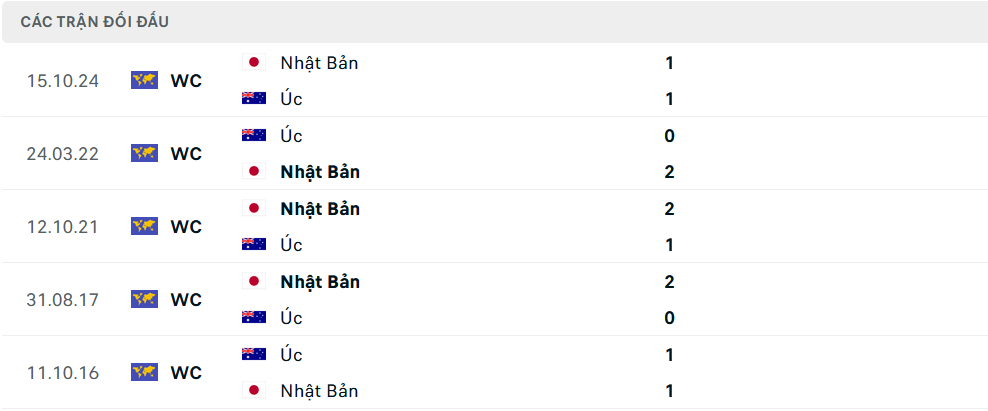Click the Các Trận Đối Đầu section header
This screenshot has height=411, width=988.
click(95, 22)
